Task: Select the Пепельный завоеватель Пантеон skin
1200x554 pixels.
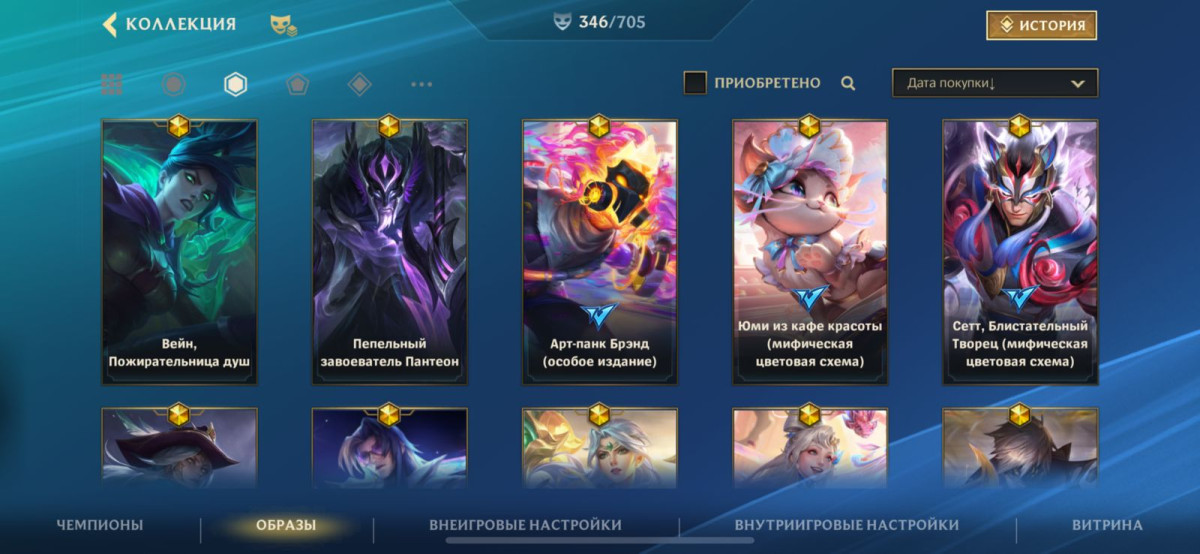Action: click(390, 252)
